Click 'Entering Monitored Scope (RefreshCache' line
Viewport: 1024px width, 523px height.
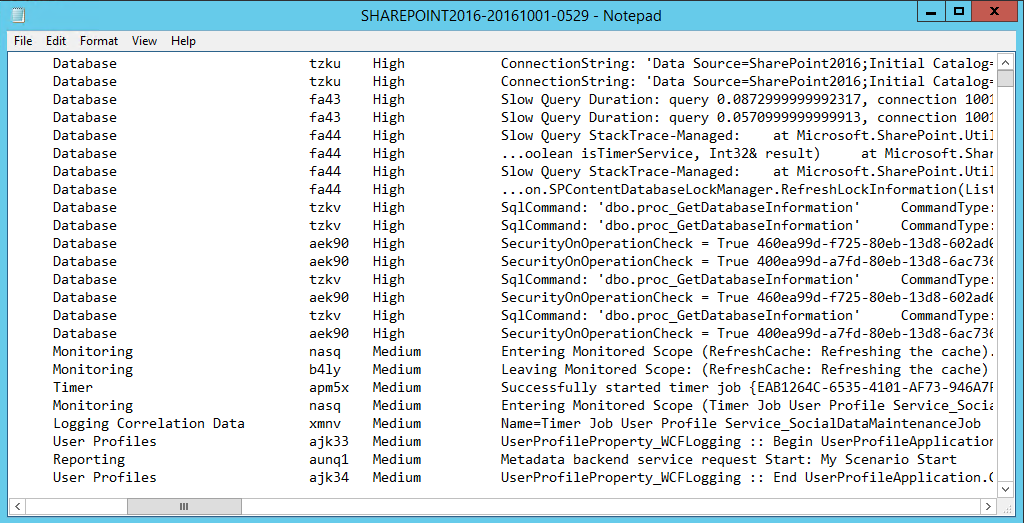tap(747, 351)
